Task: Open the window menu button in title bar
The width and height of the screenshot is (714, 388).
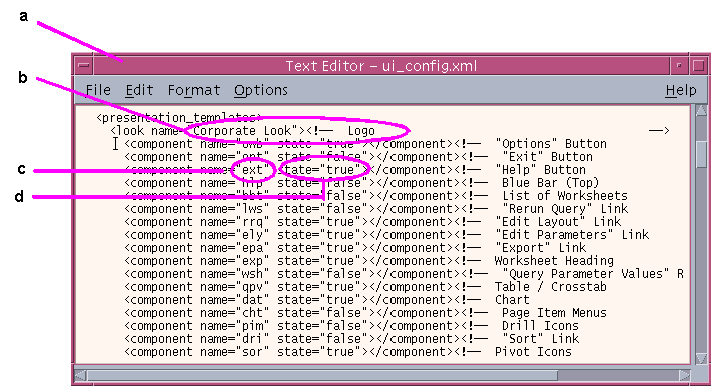Action: coord(83,66)
